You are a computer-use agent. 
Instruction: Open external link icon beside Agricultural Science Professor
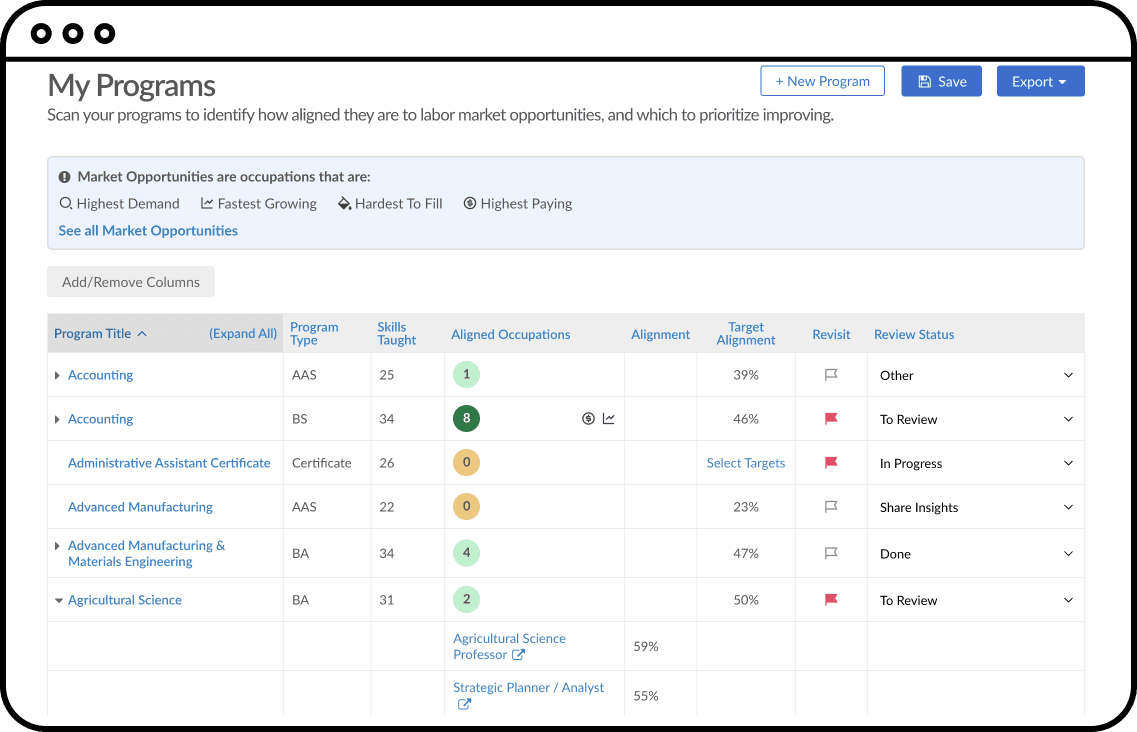pos(518,655)
